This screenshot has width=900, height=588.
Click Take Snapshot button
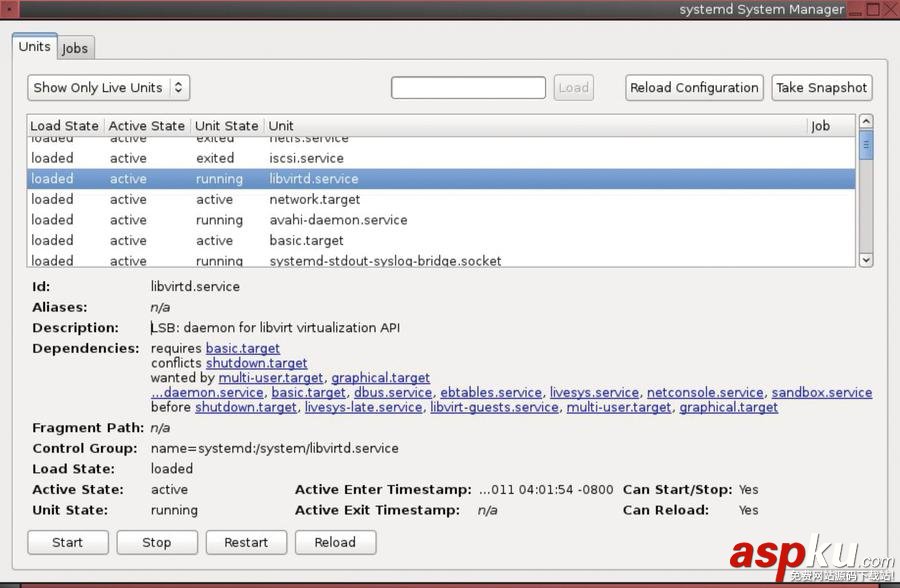(821, 88)
